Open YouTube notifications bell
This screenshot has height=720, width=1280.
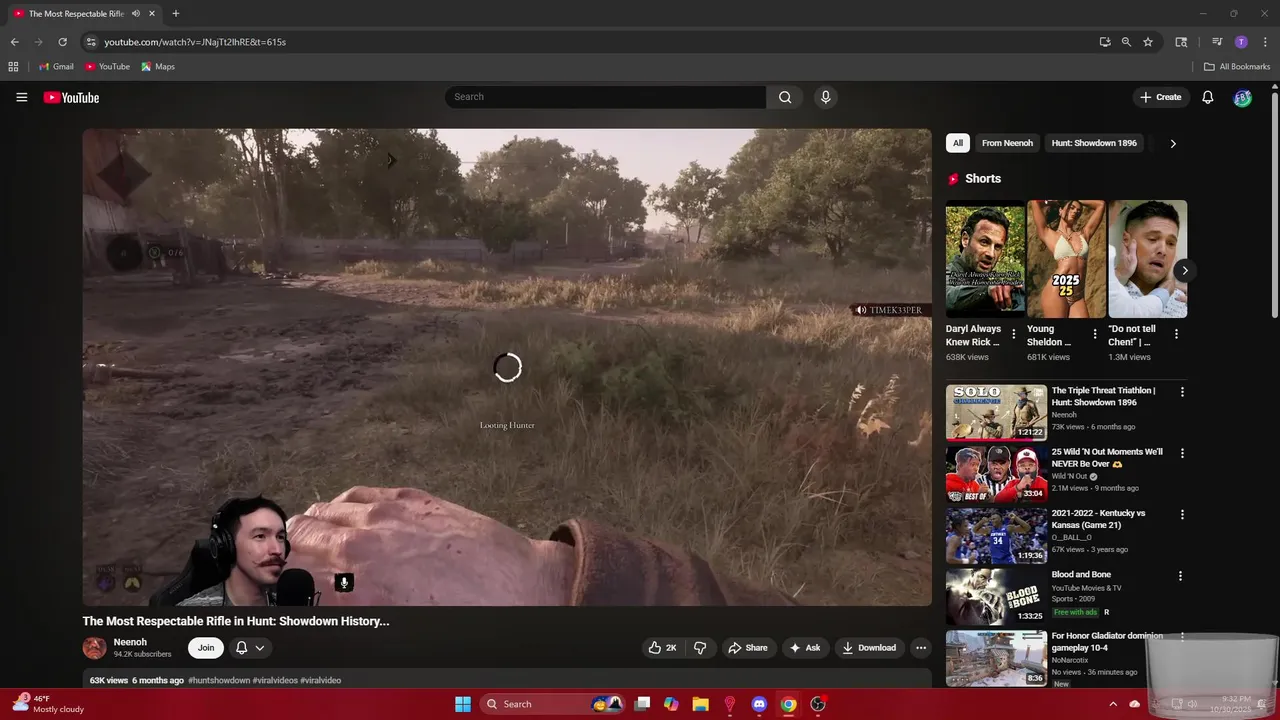1208,97
